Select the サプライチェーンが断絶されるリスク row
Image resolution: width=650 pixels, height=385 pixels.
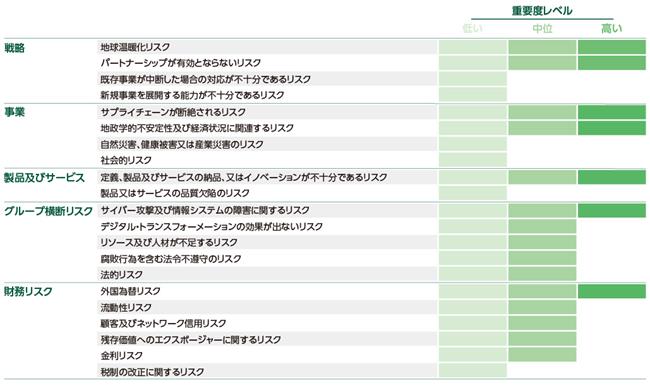coord(267,112)
